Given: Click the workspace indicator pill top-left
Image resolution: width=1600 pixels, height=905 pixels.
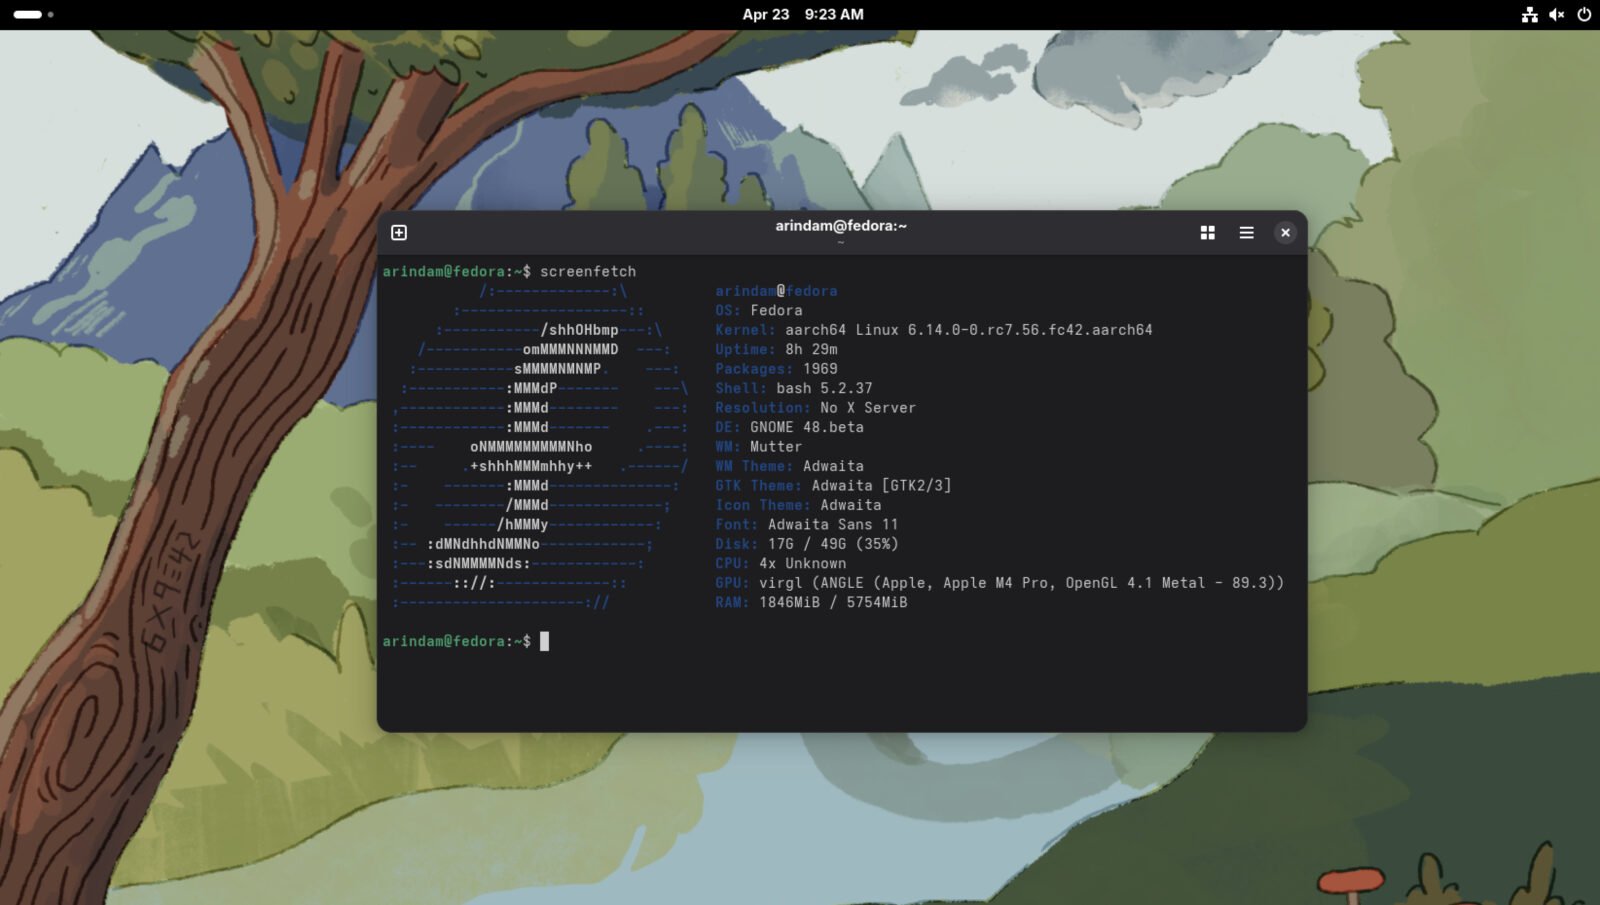Looking at the screenshot, I should 27,14.
